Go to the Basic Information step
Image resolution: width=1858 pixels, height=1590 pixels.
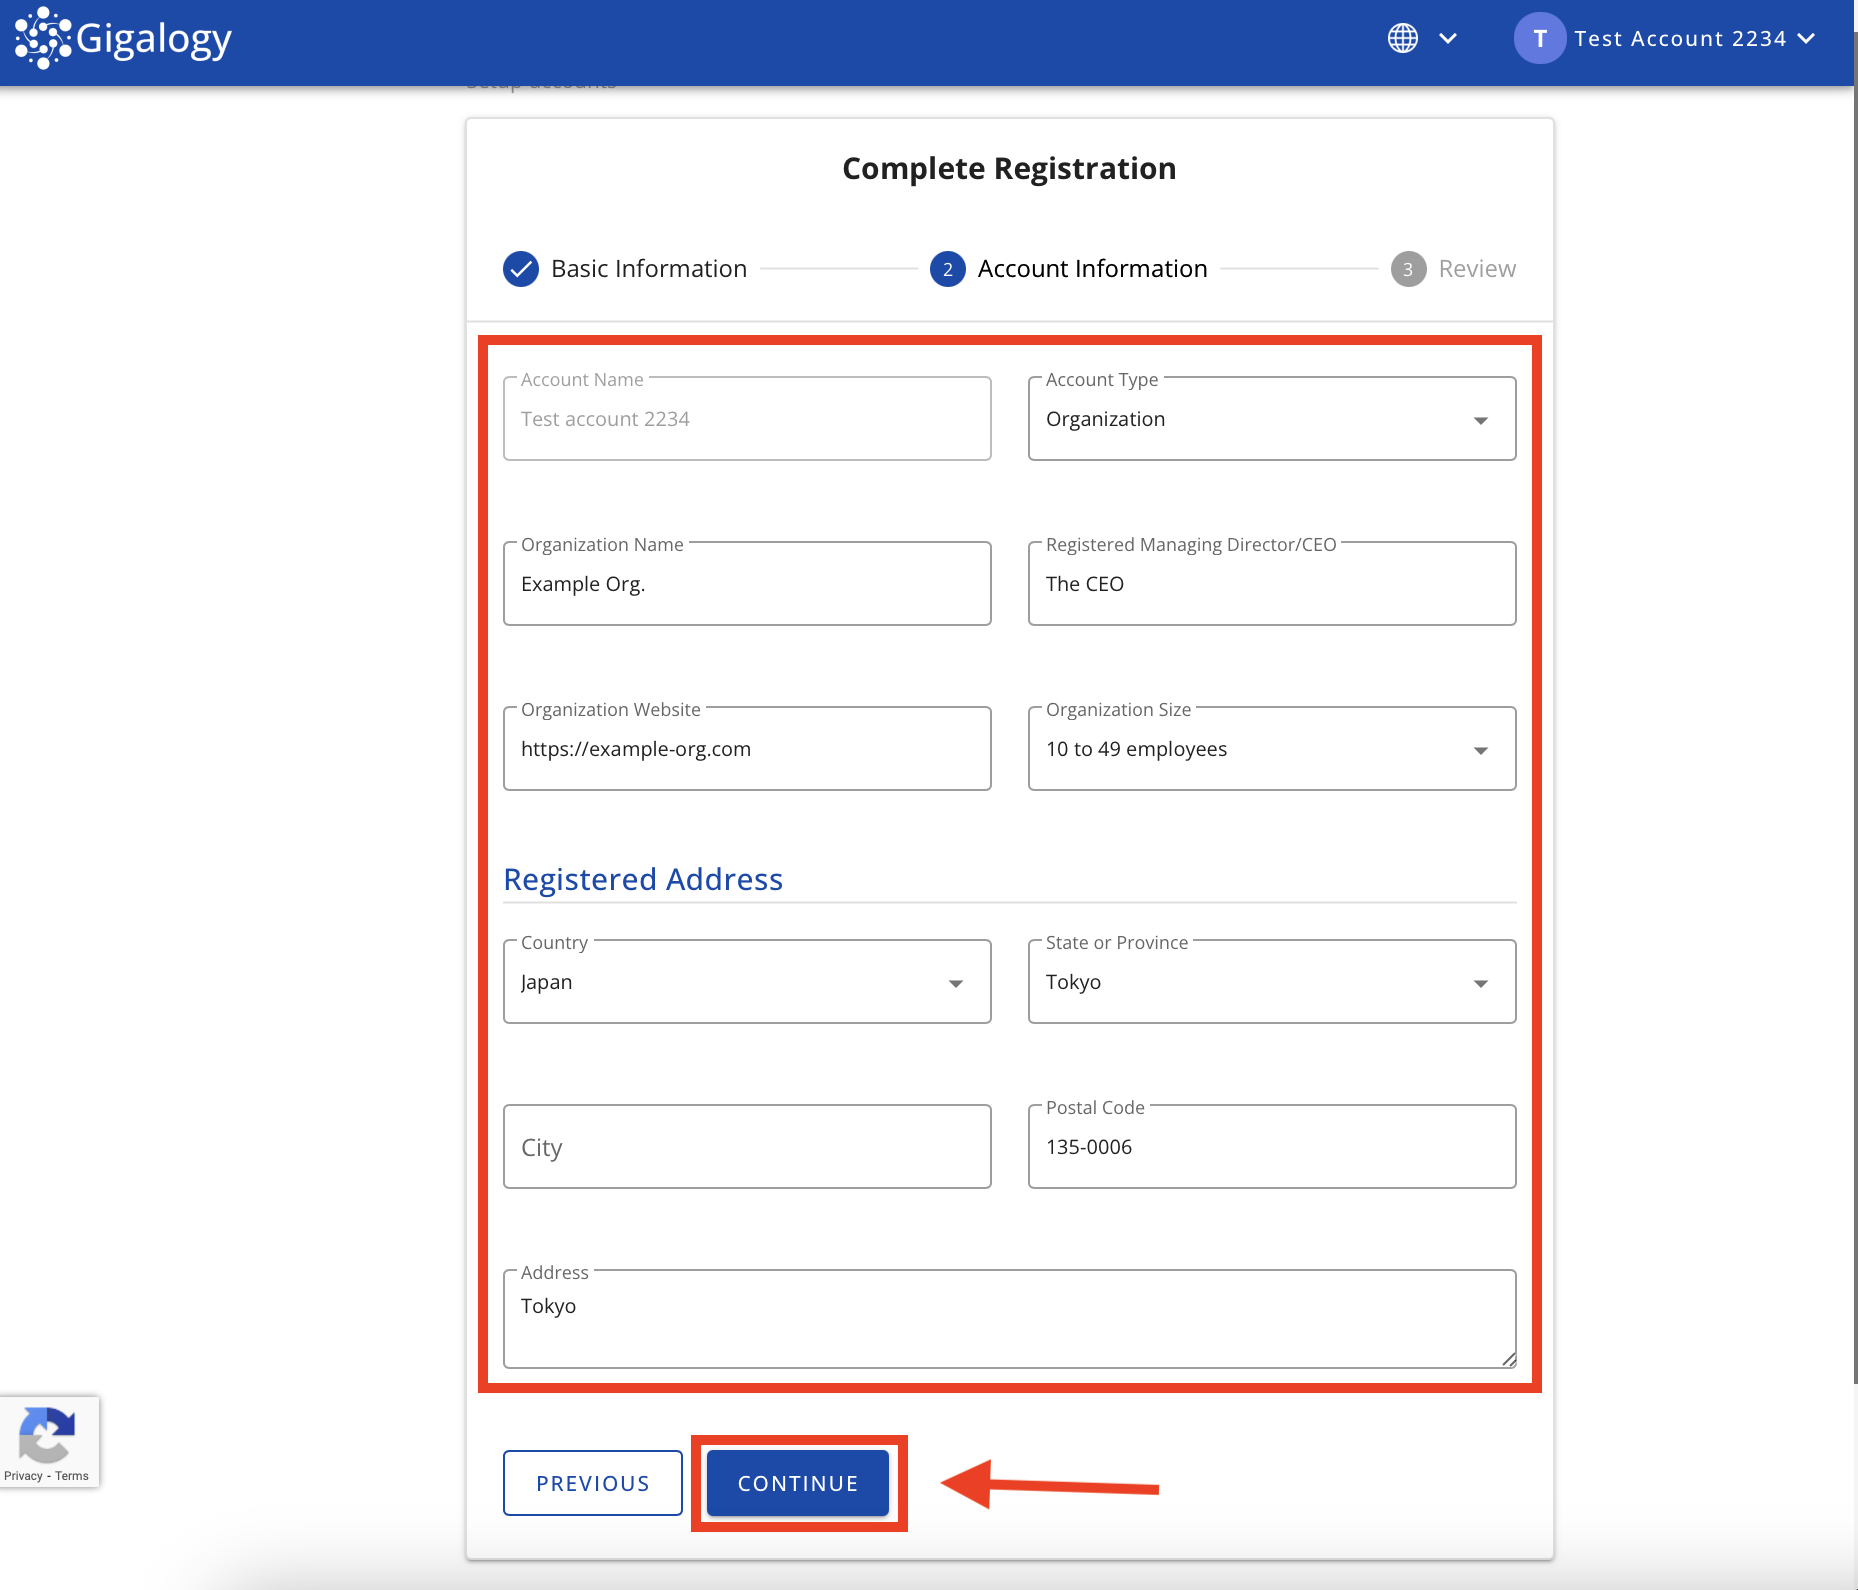click(648, 269)
